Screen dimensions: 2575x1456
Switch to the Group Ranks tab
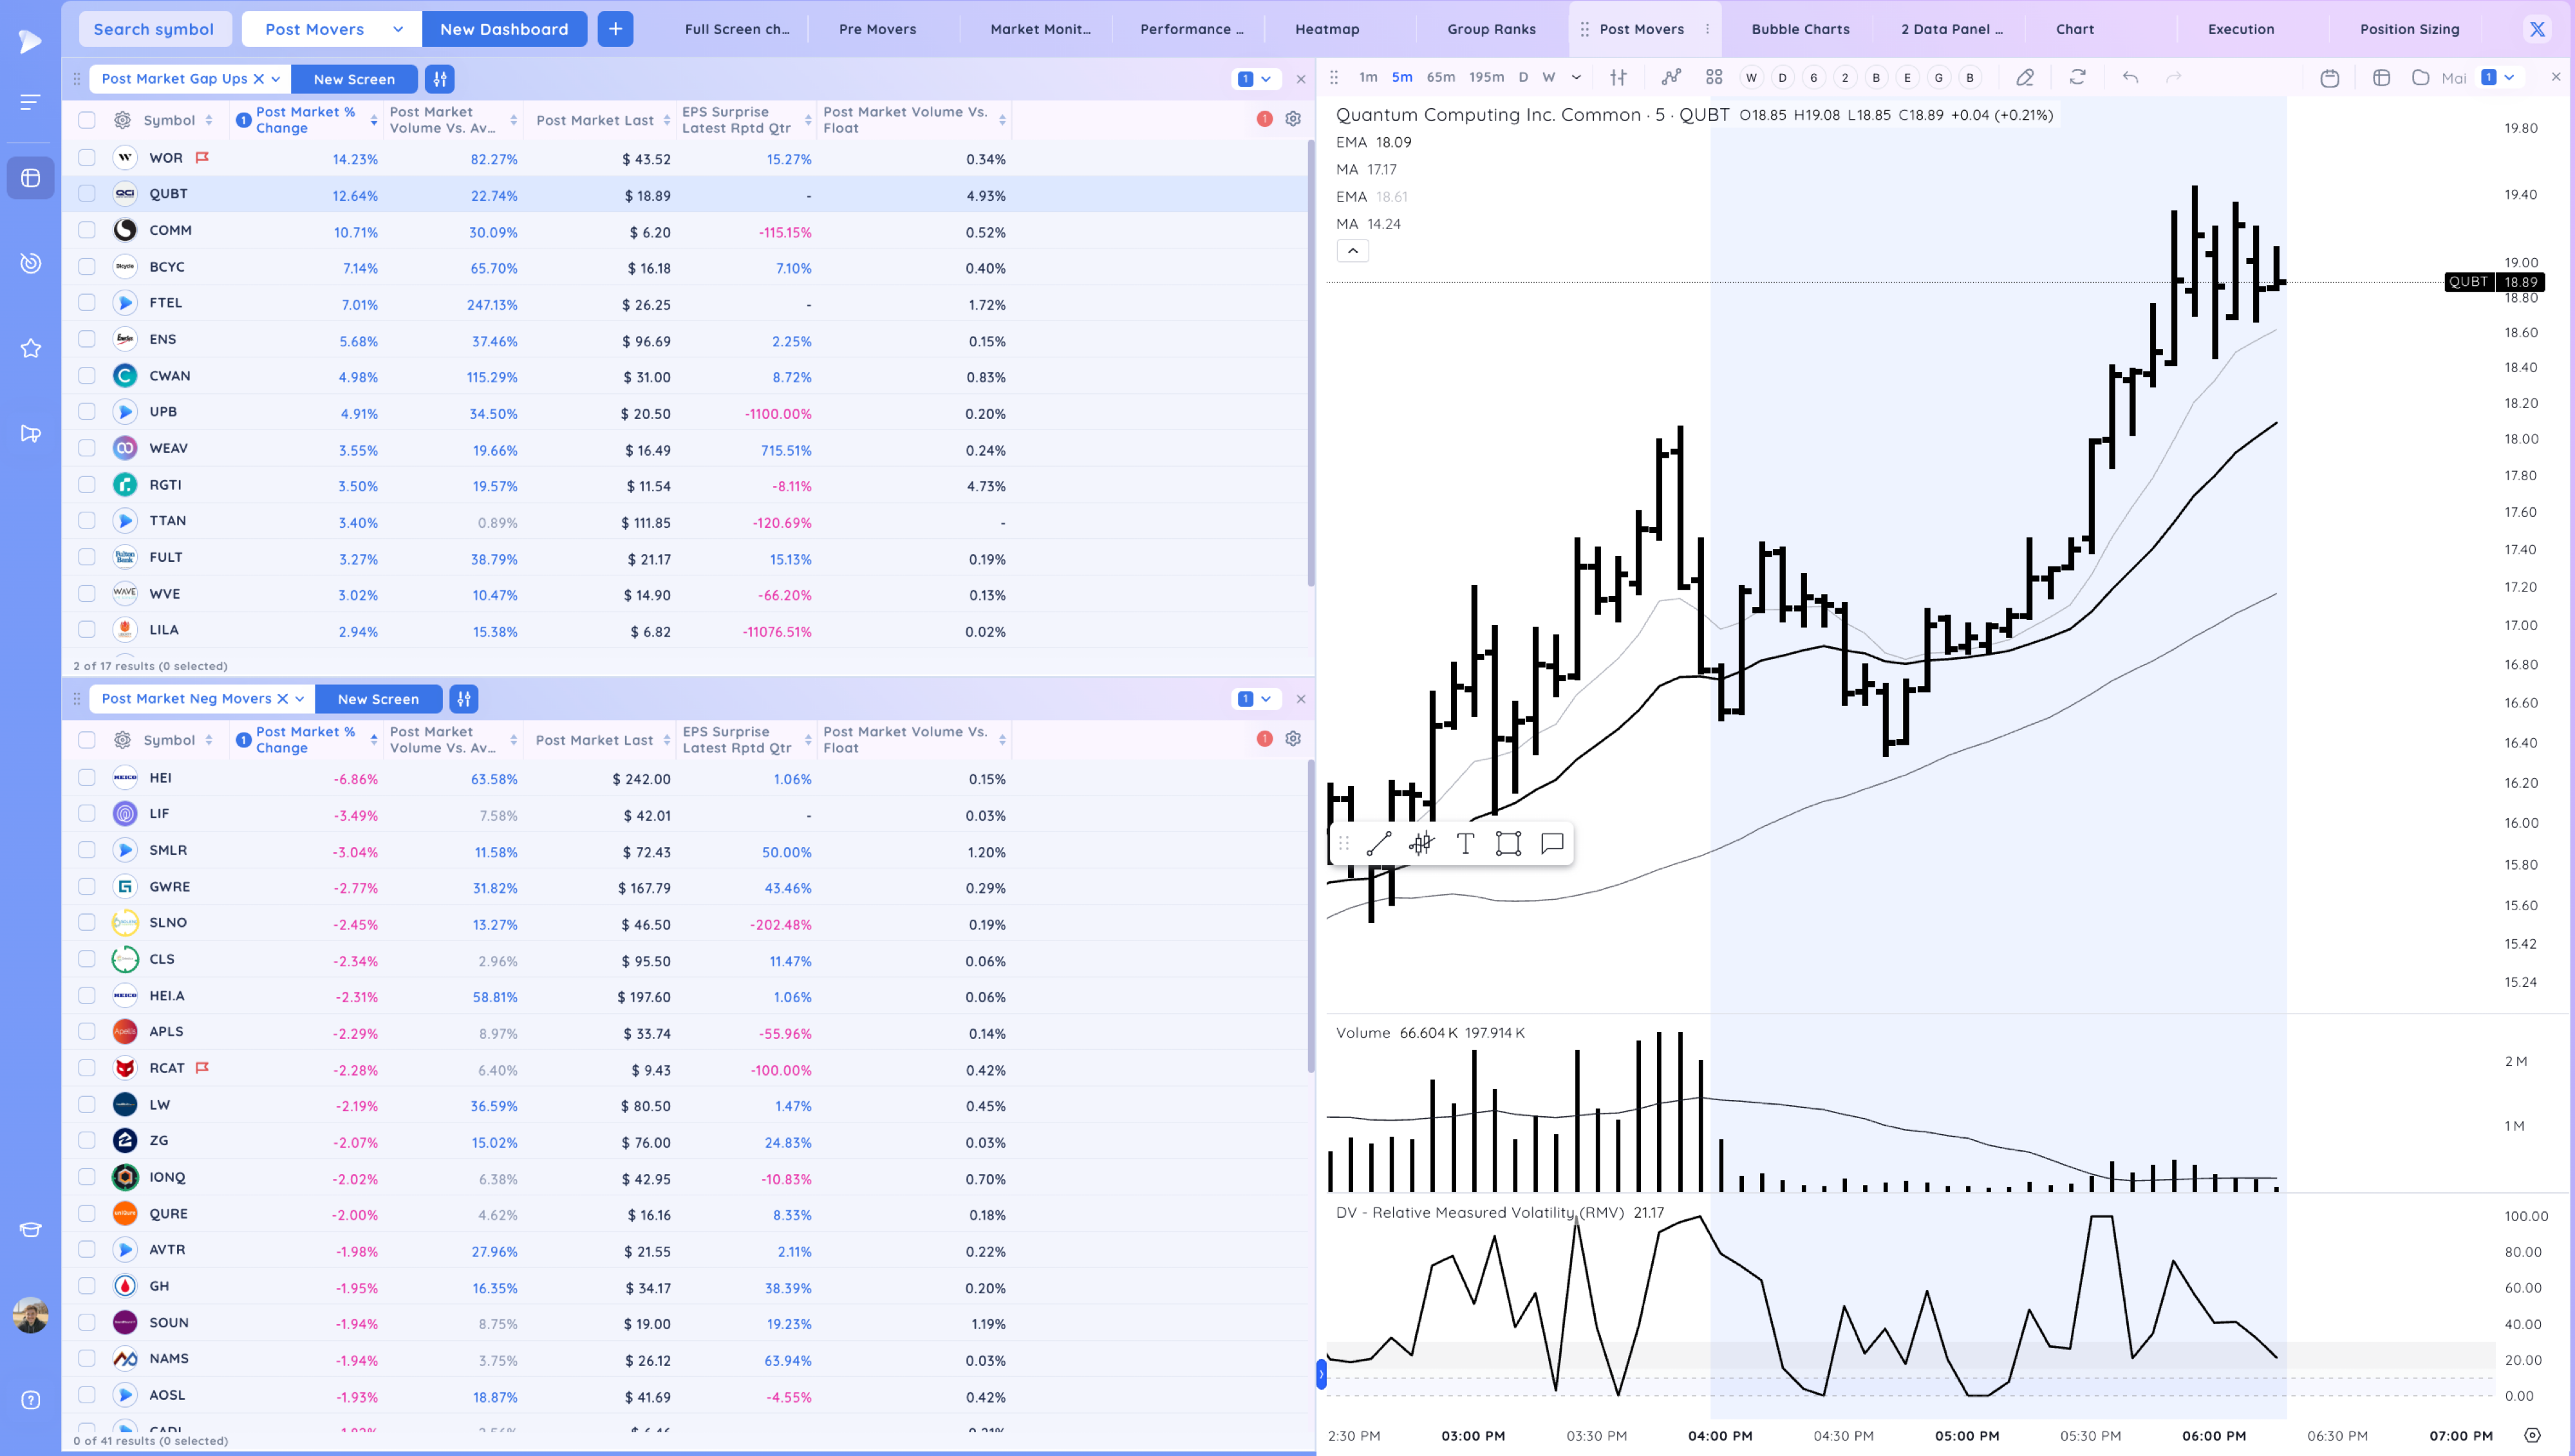click(x=1491, y=29)
